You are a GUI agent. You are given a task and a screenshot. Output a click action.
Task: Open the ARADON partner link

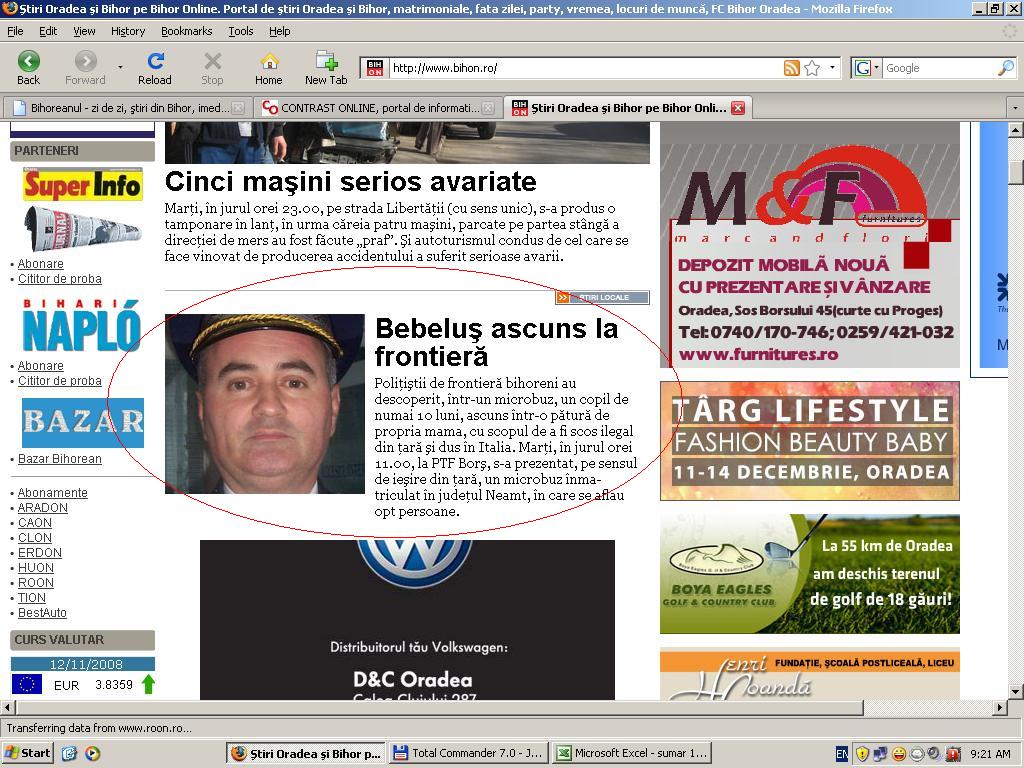pyautogui.click(x=43, y=508)
